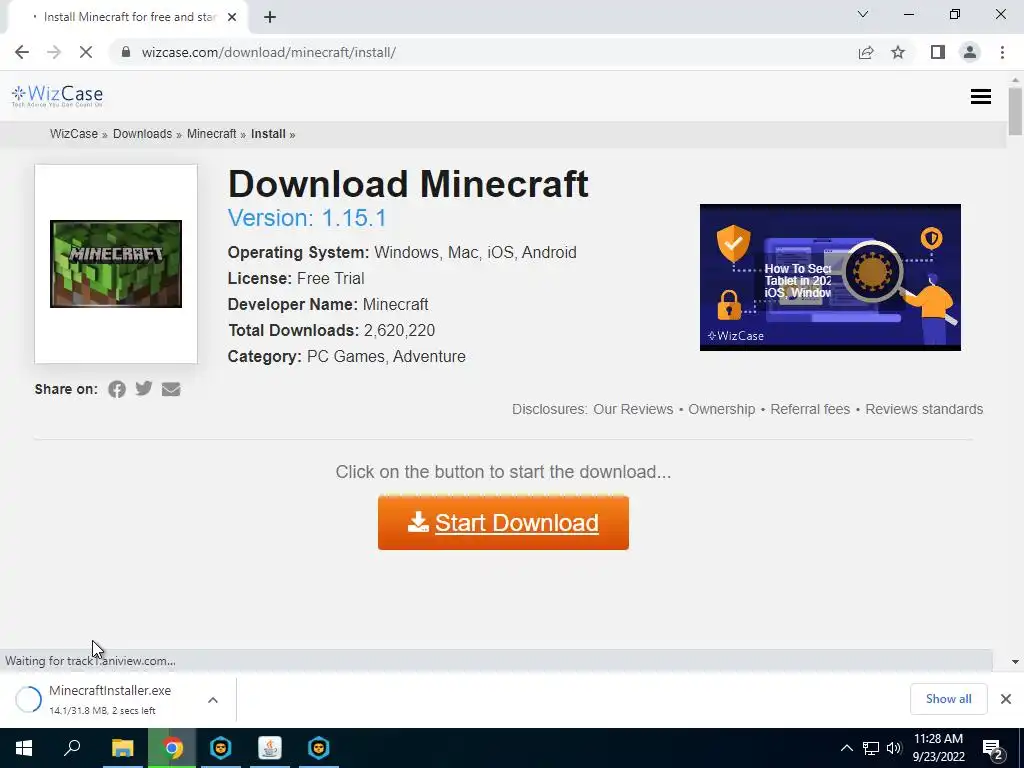Open the Chrome three-dot menu
The height and width of the screenshot is (768, 1024).
1002,52
